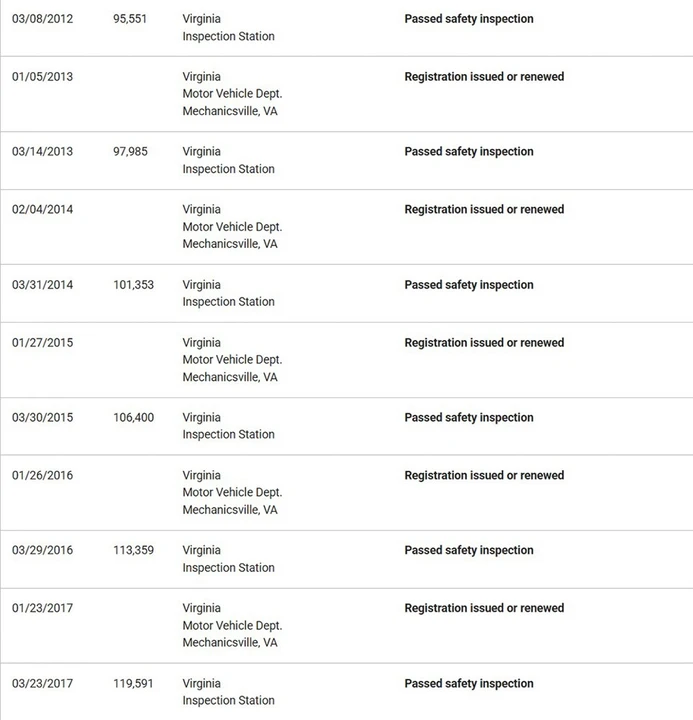The image size is (693, 720).
Task: Select the 03/23/2017 date entry
Action: 42,683
